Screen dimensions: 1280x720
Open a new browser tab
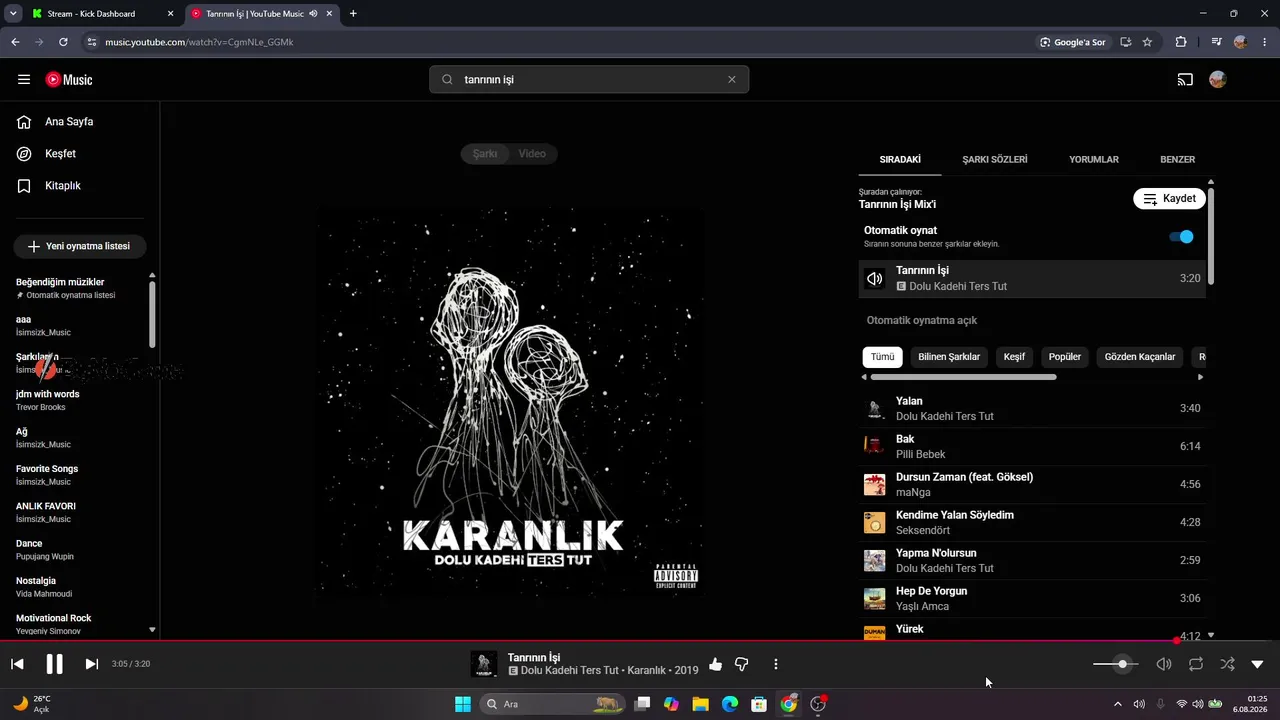coord(353,14)
